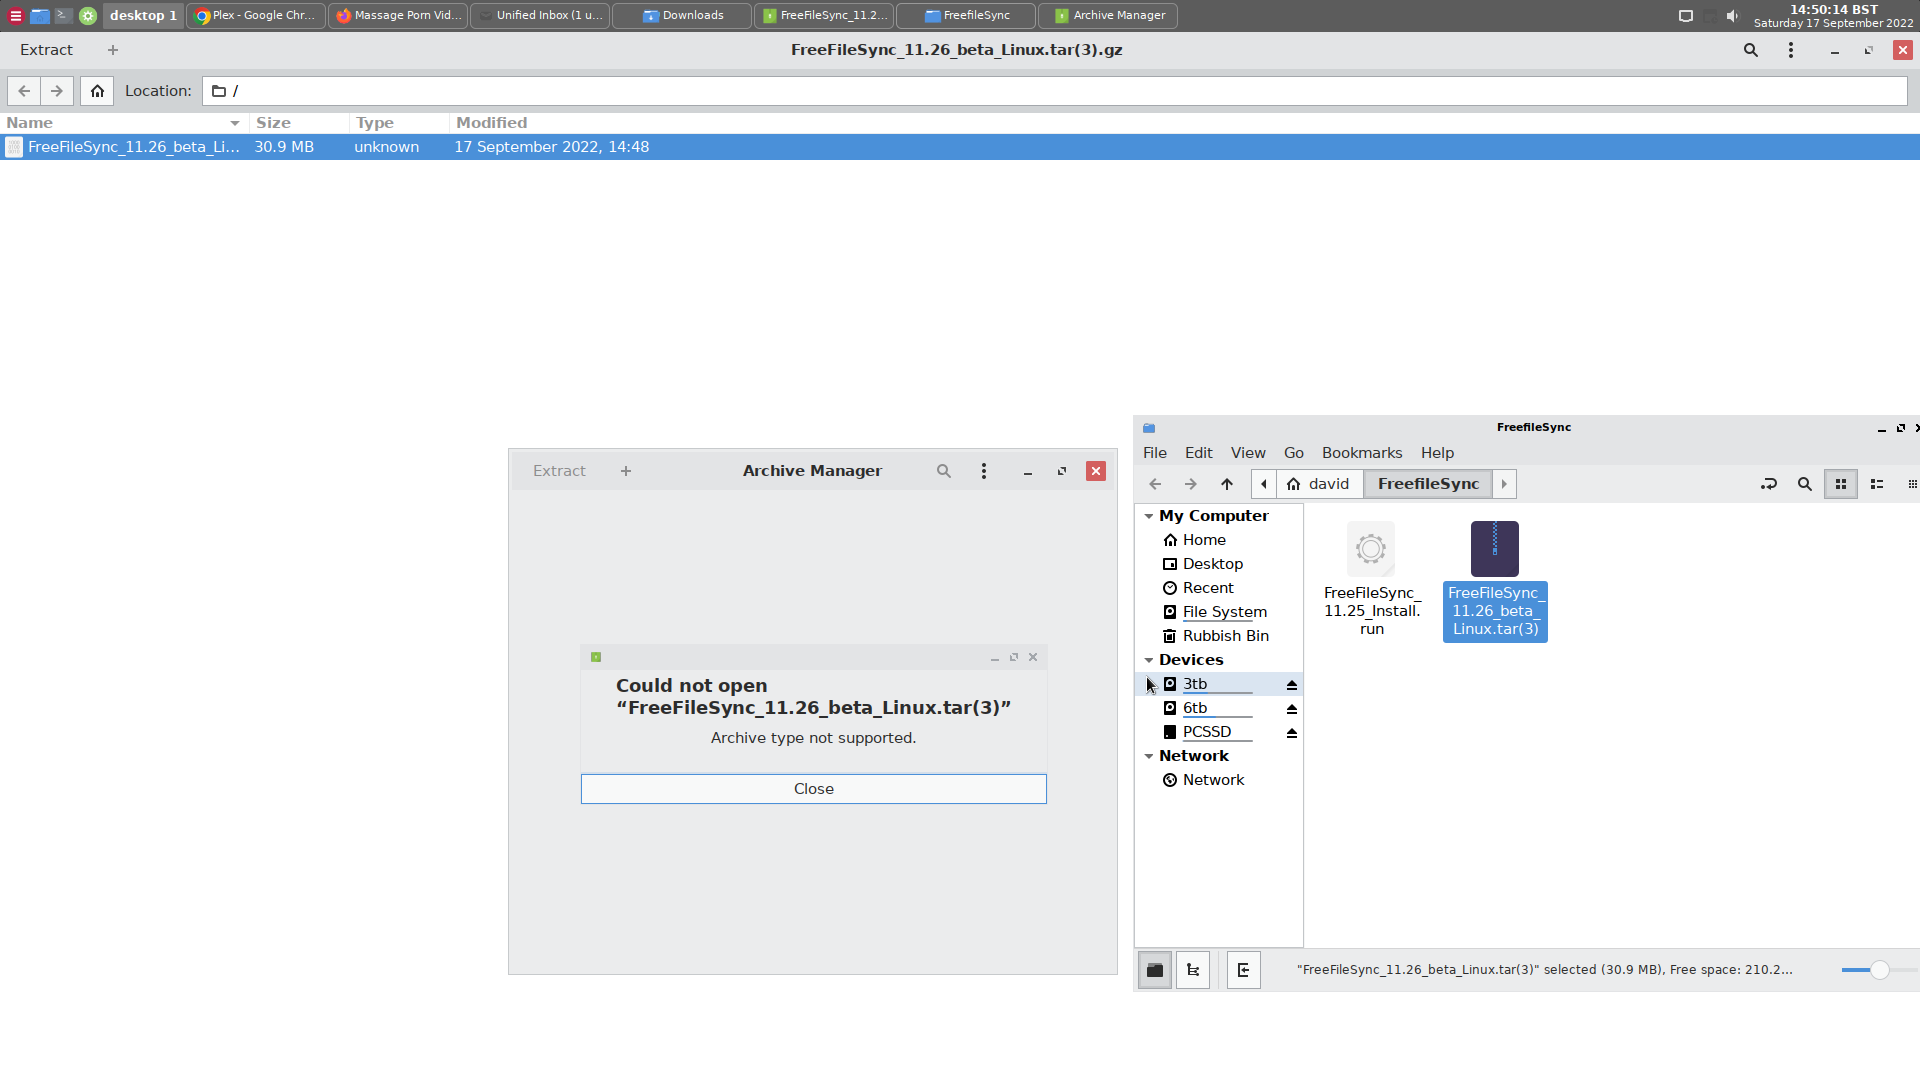Click the right path-scroll arrow after FreefileSync
Viewport: 1920px width, 1080px height.
tap(1504, 484)
